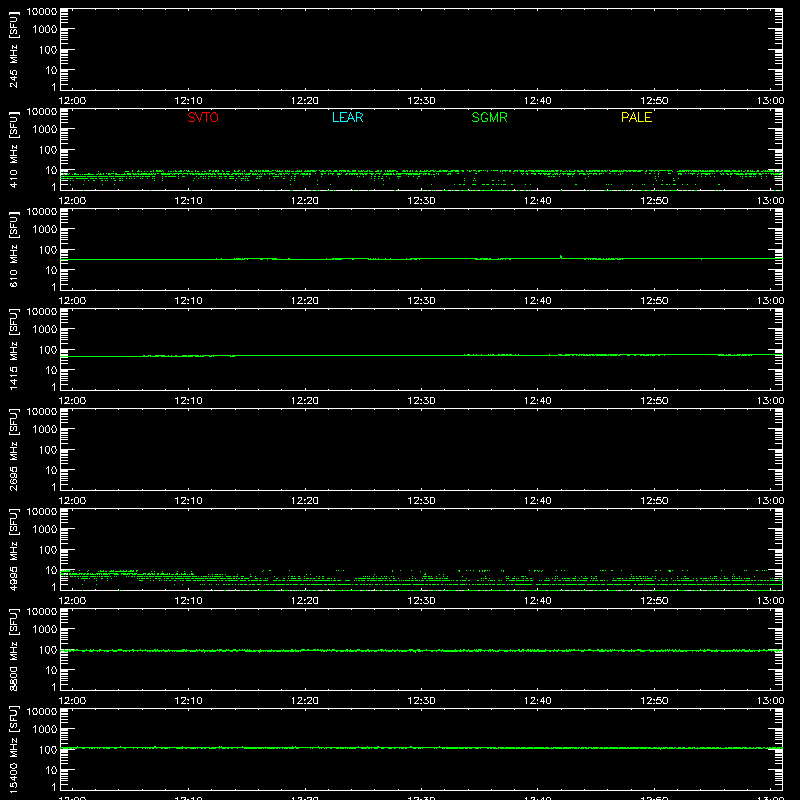This screenshot has height=800, width=800.
Task: Click the 10000 y-axis value on 8800 MHz panel
Action: tap(42, 612)
